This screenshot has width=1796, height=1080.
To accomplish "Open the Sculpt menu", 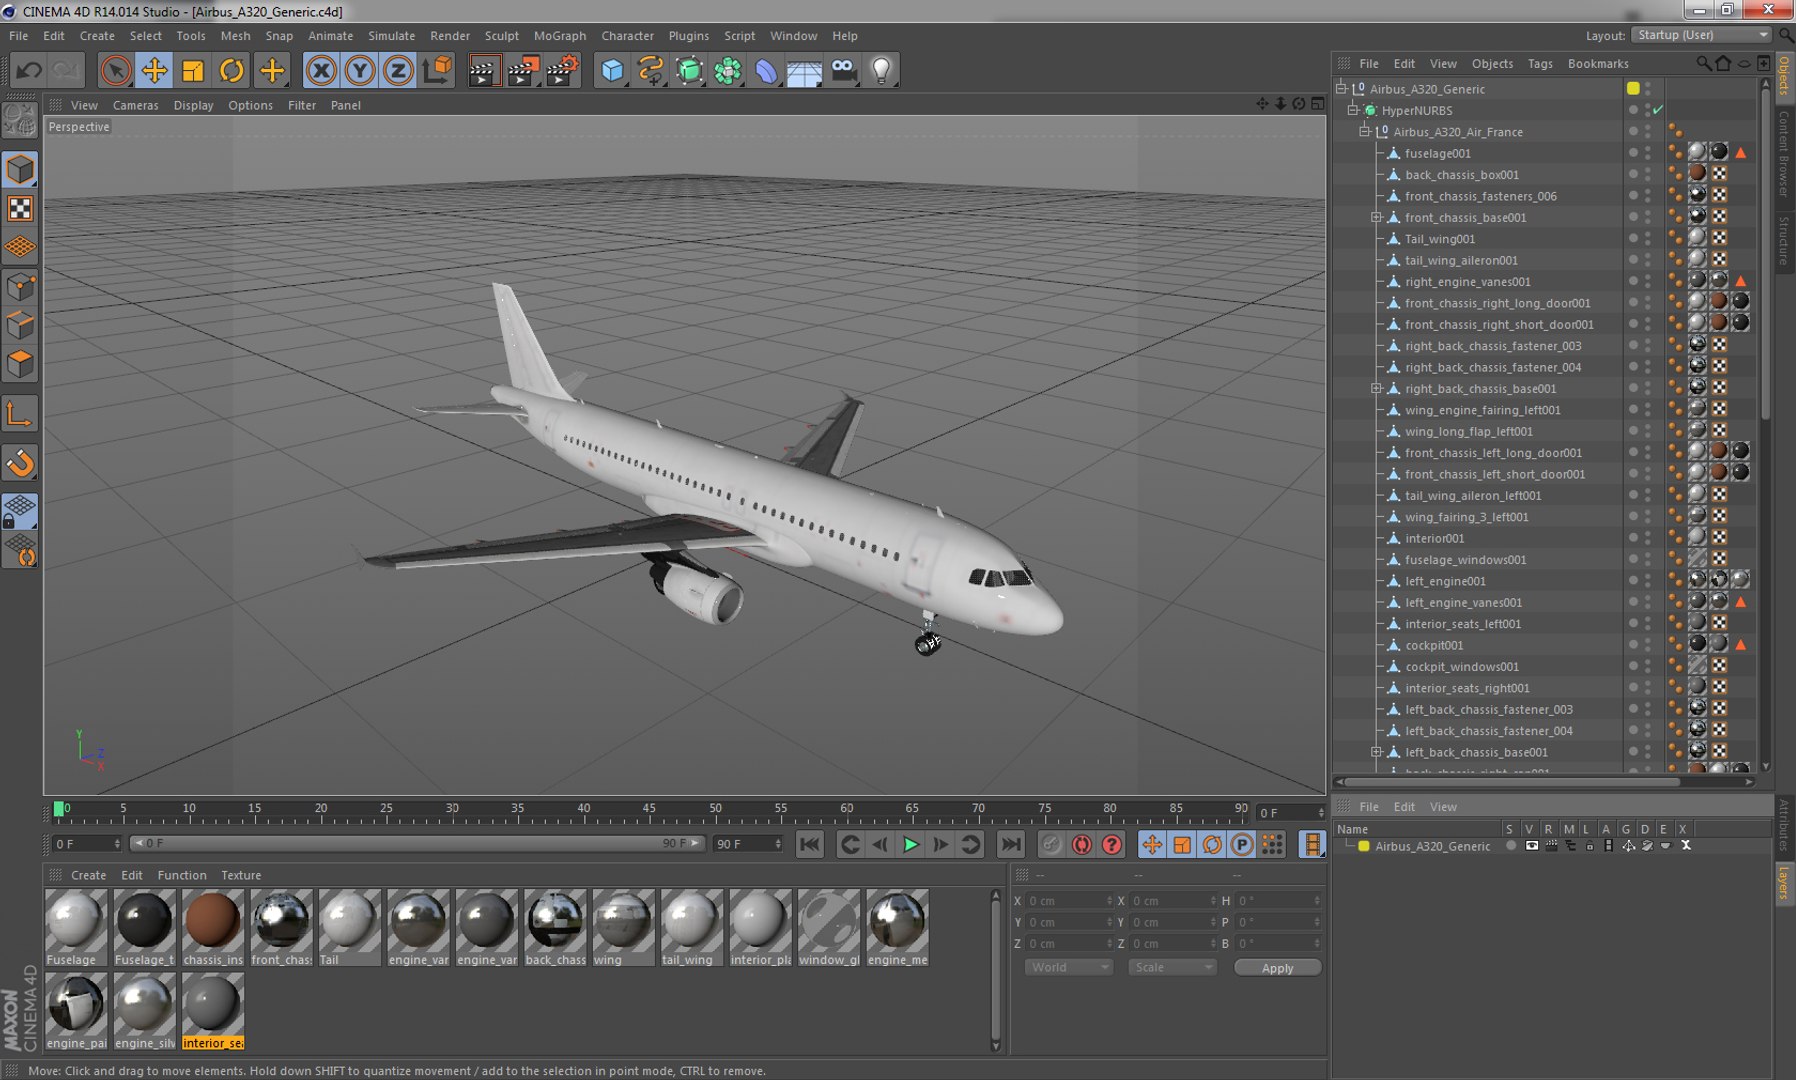I will (502, 35).
